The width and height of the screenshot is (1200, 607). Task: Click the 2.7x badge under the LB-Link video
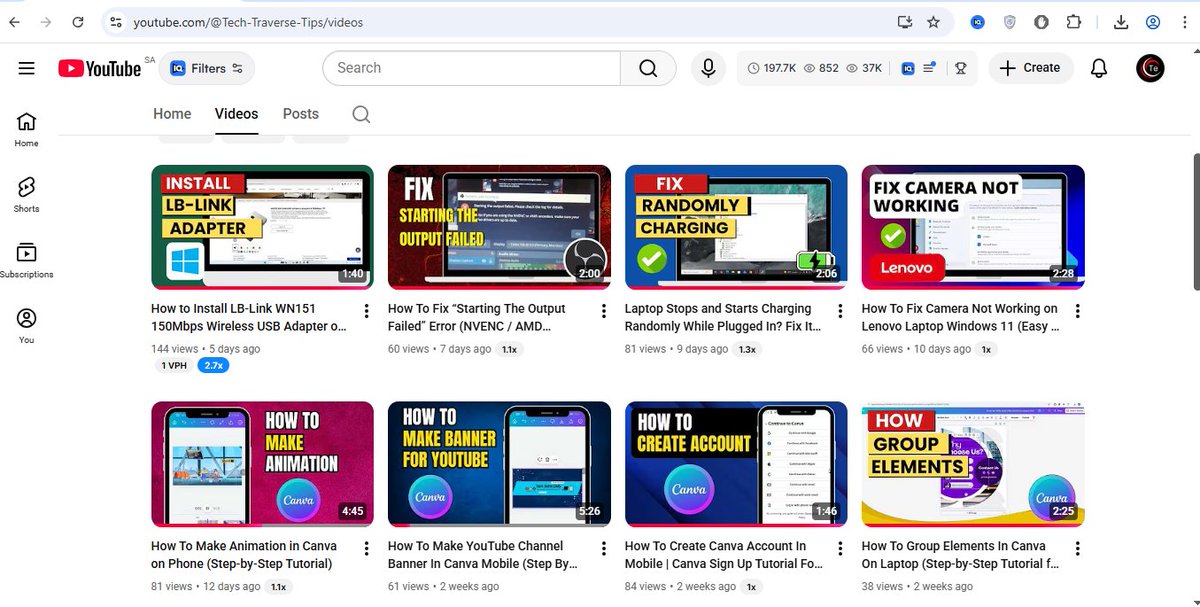(x=214, y=366)
